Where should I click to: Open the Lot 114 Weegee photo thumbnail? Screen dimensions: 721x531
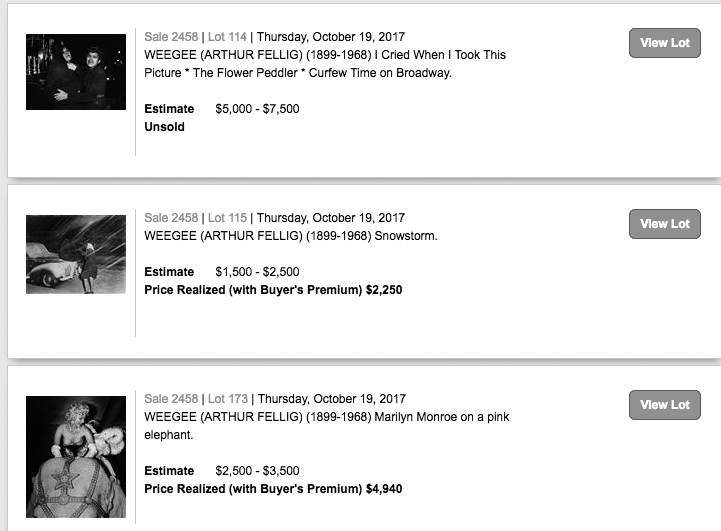[x=76, y=72]
